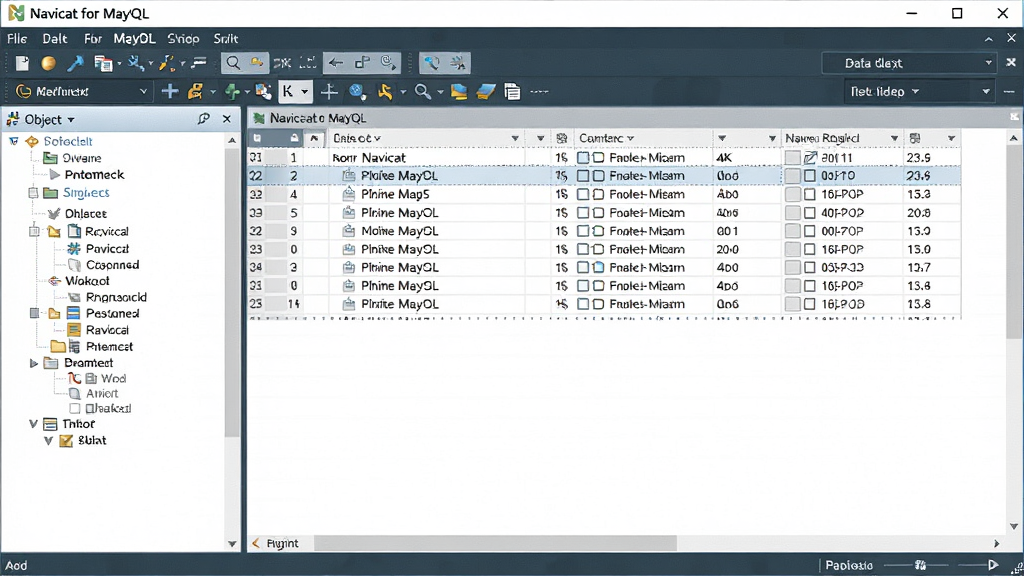The width and height of the screenshot is (1024, 576).
Task: Click the yellow stacked folders icon
Action: [x=459, y=91]
